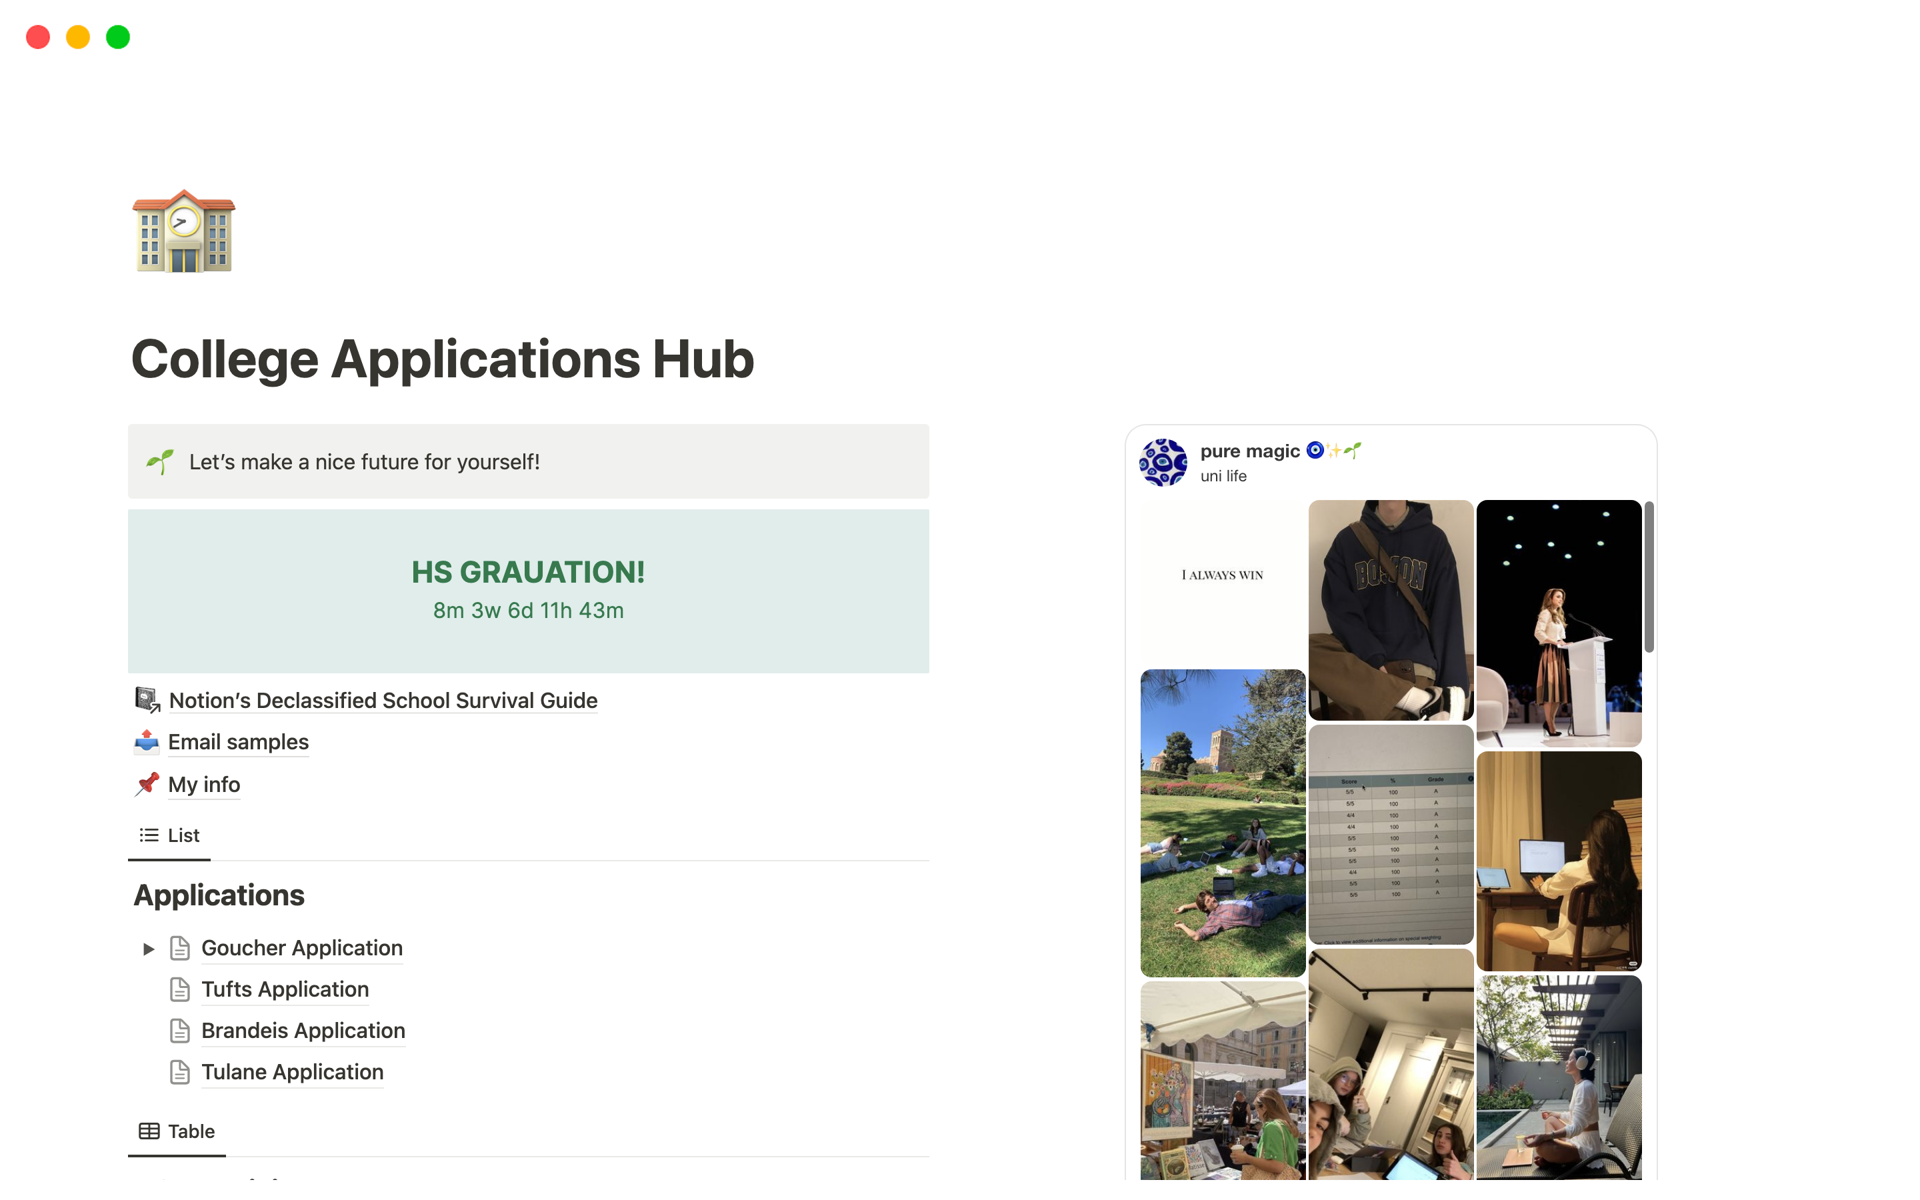The height and width of the screenshot is (1200, 1920).
Task: Click the Brandeis Application entry
Action: point(303,1030)
